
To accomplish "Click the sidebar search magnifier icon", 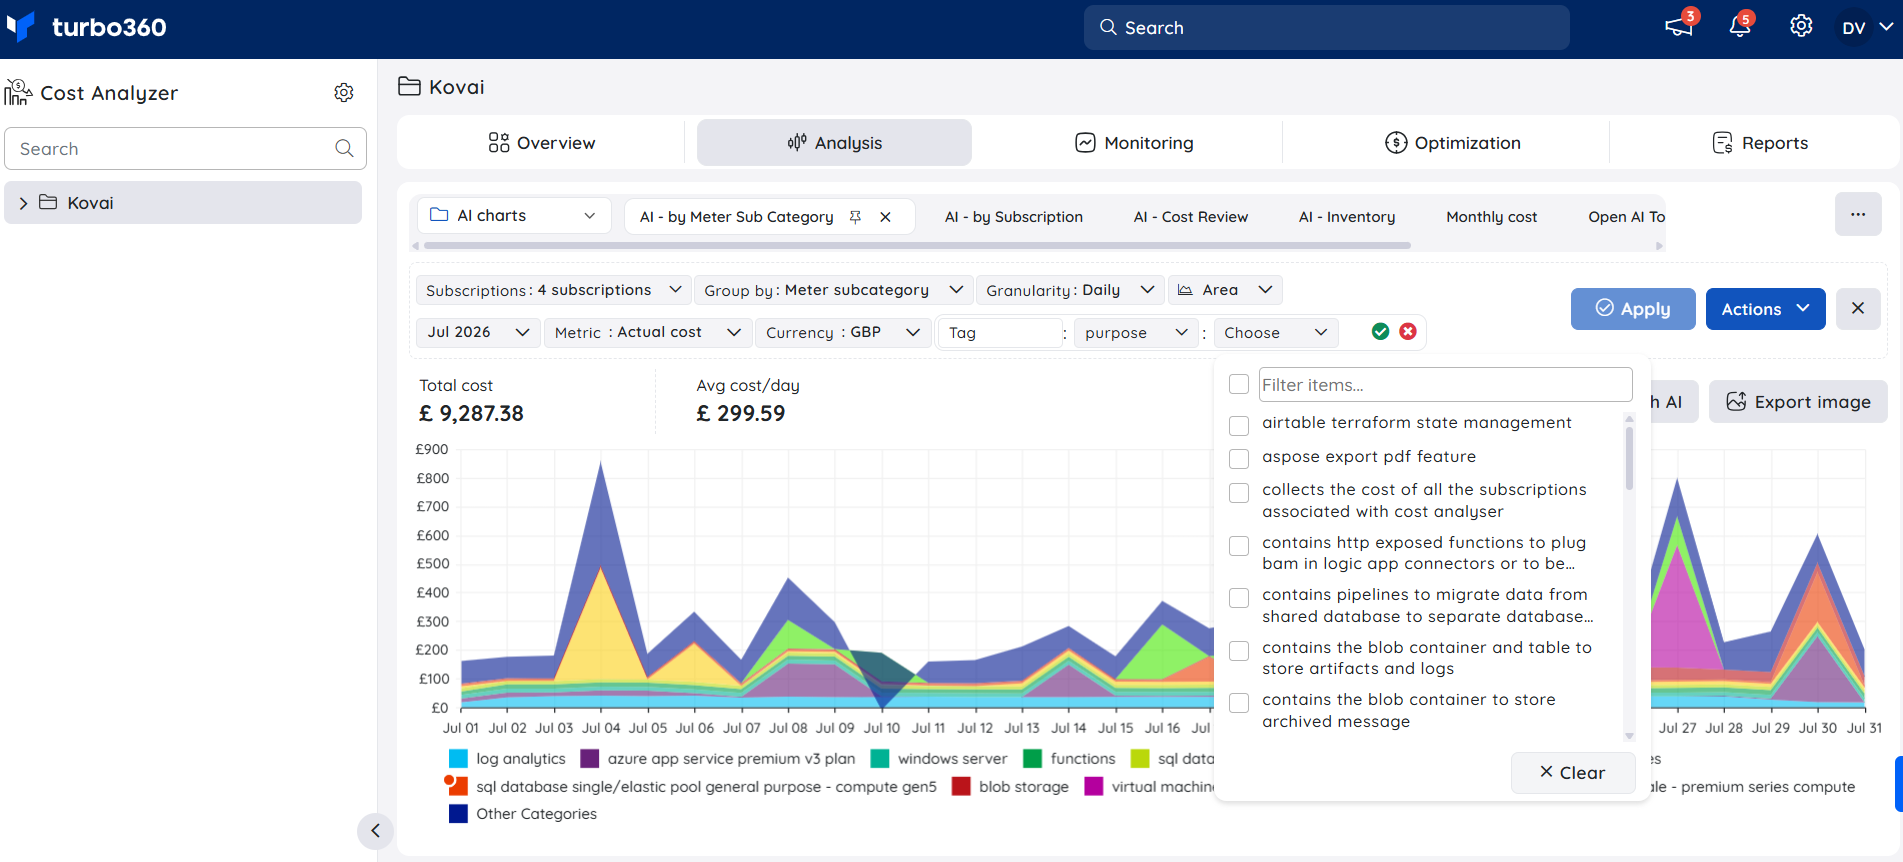I will (344, 149).
